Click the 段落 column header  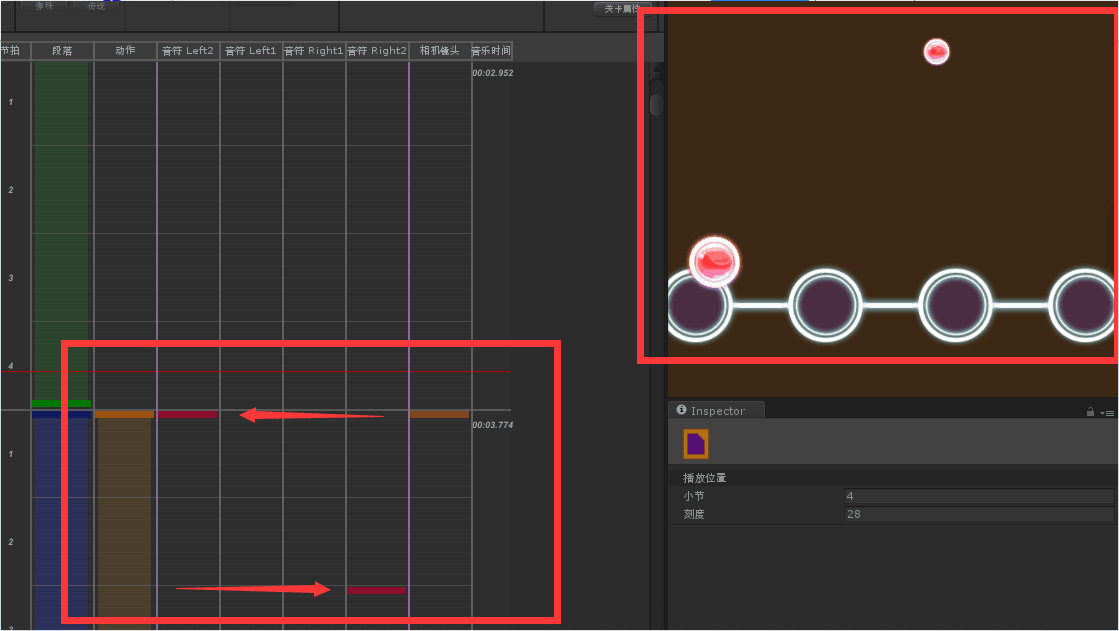point(62,51)
